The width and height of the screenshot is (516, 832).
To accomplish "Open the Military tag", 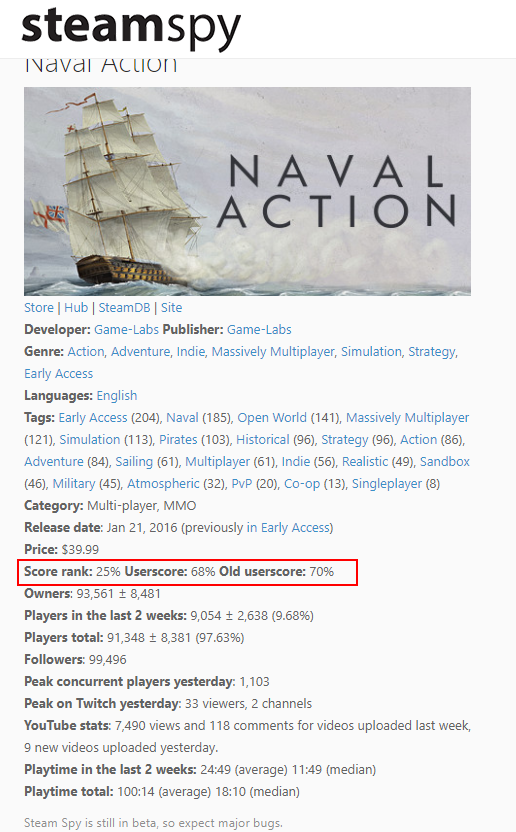I will [x=74, y=484].
